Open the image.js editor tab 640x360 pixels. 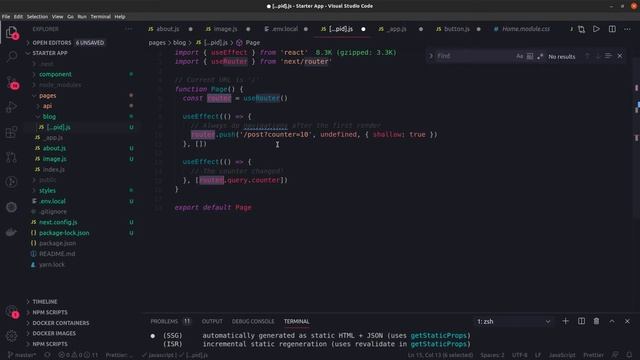[x=225, y=29]
